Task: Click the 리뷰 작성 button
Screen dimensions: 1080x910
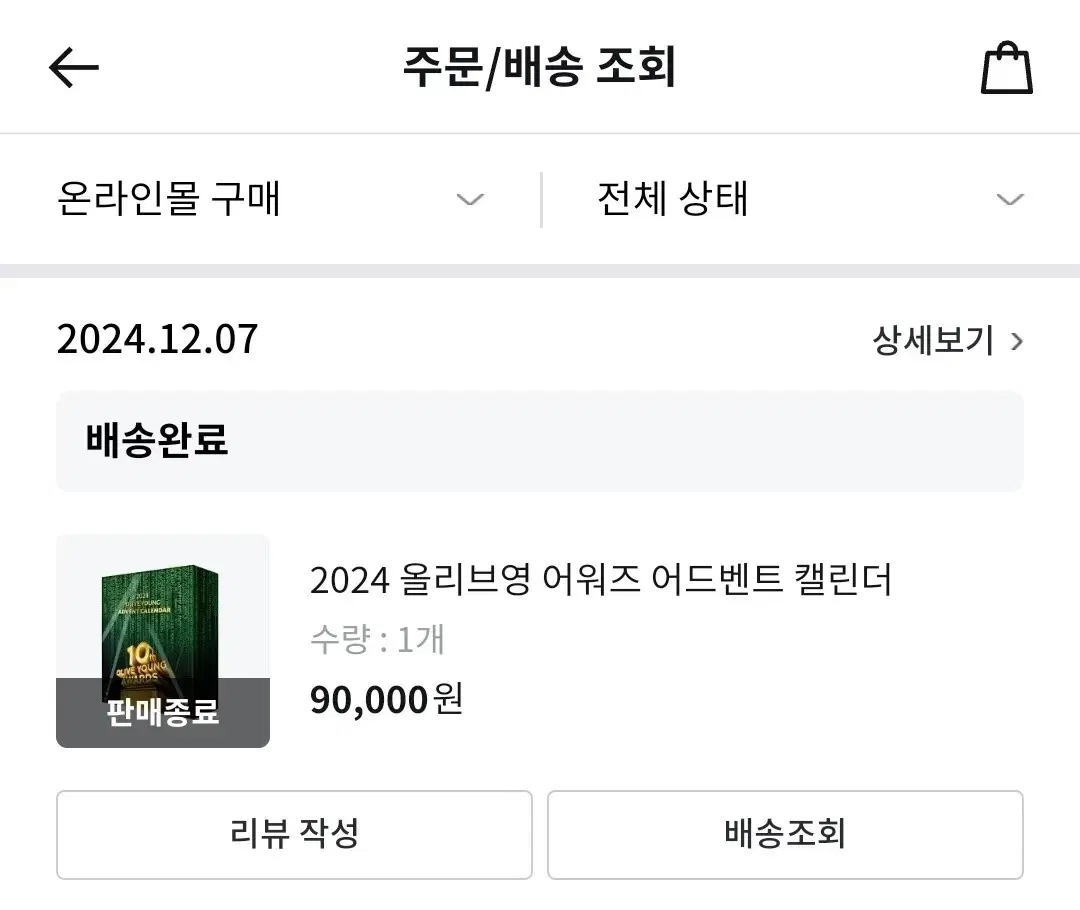Action: [x=294, y=834]
